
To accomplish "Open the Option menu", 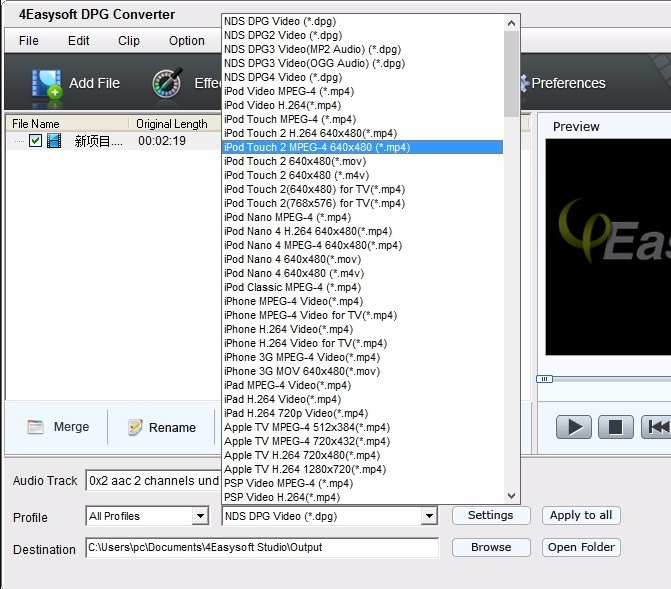I will [187, 41].
